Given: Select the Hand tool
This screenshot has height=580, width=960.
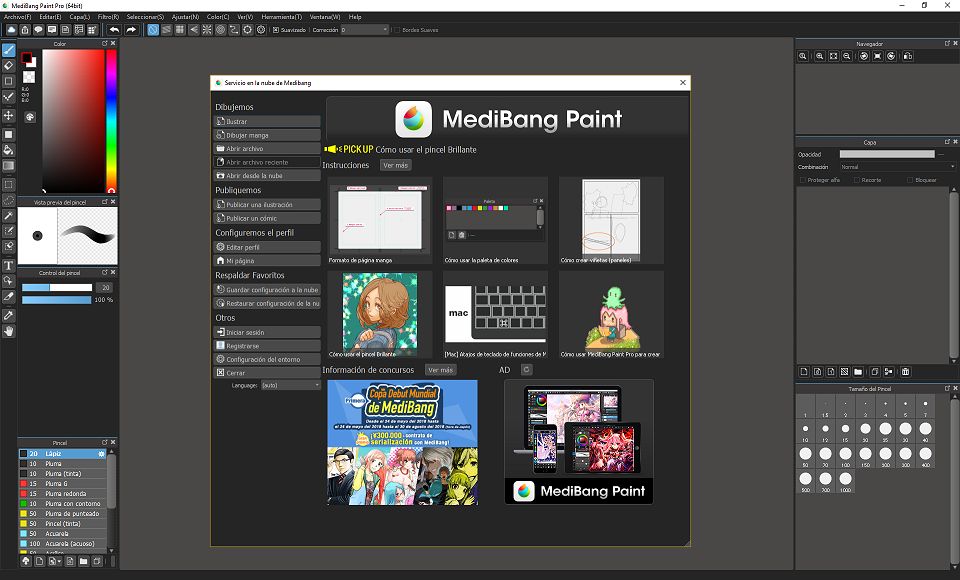Looking at the screenshot, I should tap(9, 331).
